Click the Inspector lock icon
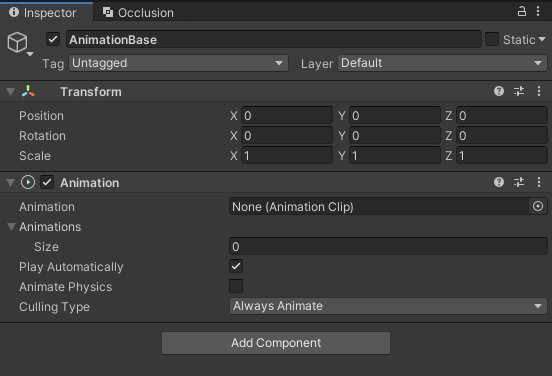 click(x=522, y=11)
